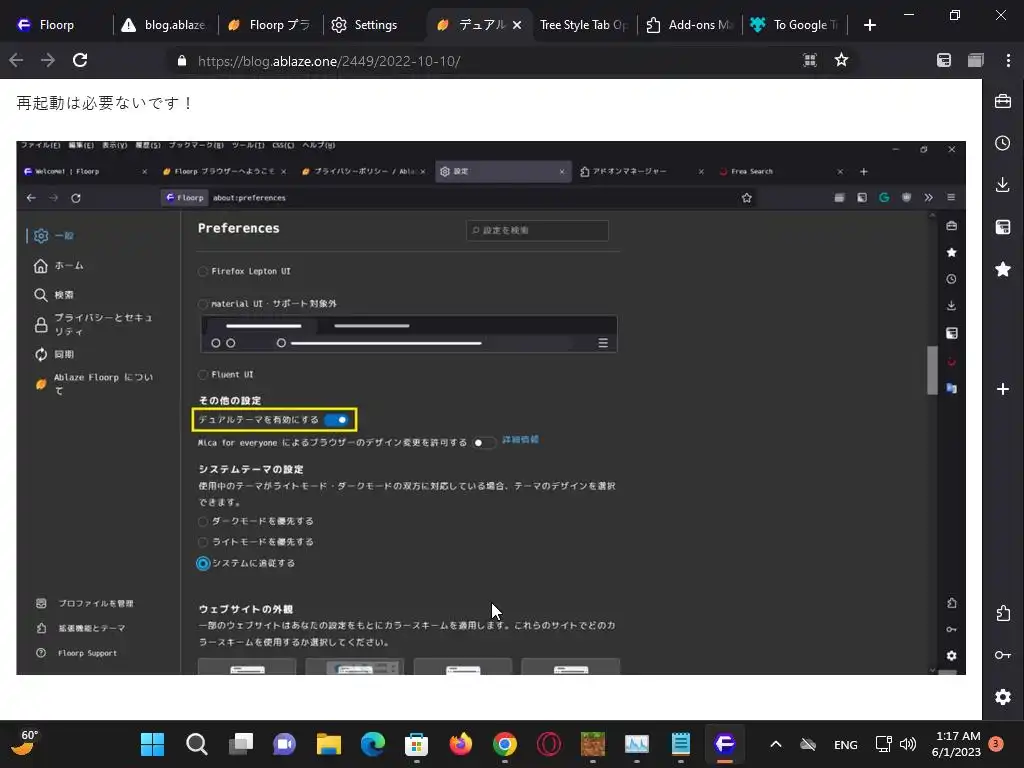This screenshot has height=768, width=1024.
Task: Open File Explorer from the taskbar
Action: pyautogui.click(x=328, y=744)
